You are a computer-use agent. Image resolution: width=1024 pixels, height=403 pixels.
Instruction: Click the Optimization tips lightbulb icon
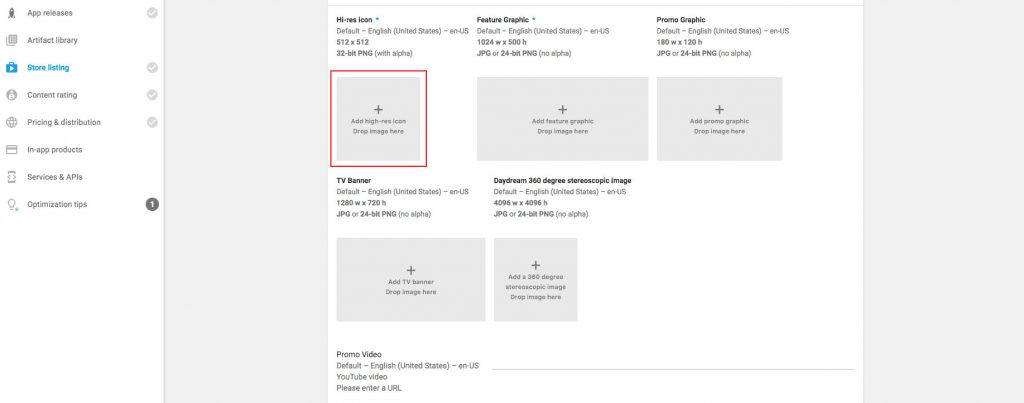pos(12,204)
